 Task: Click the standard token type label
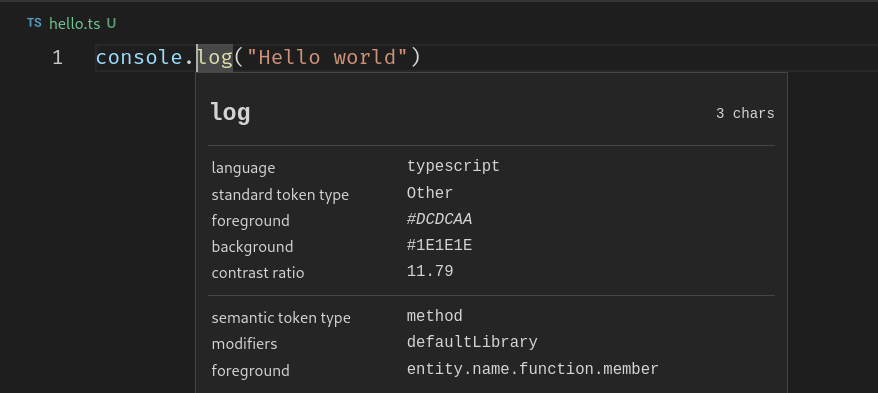(x=280, y=195)
